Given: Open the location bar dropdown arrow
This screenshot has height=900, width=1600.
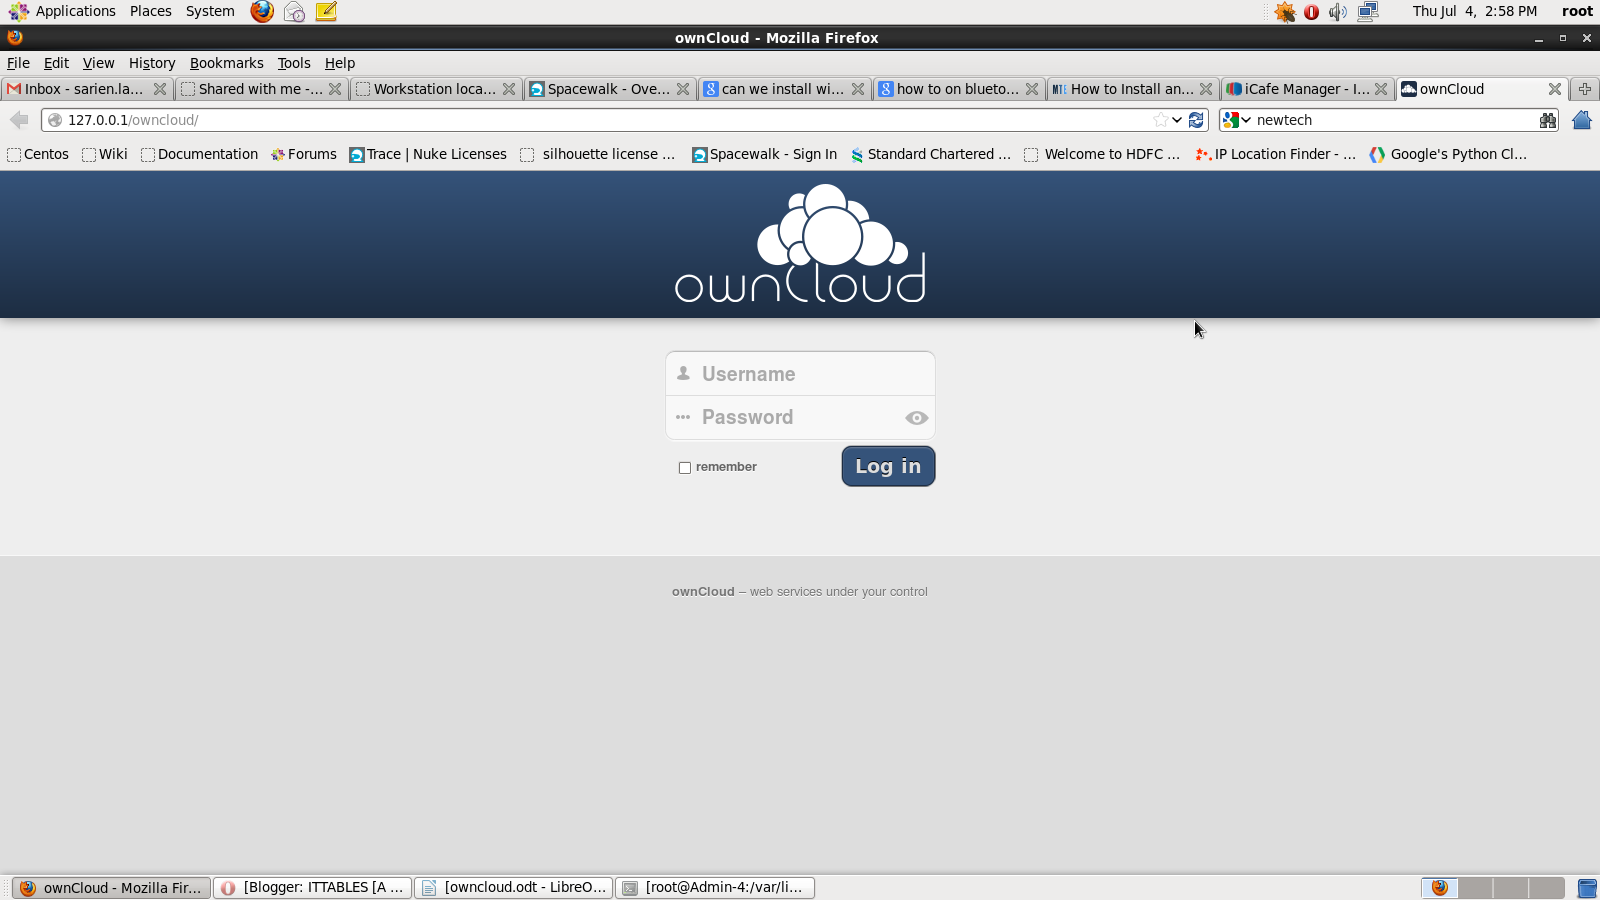Looking at the screenshot, I should pos(1176,120).
